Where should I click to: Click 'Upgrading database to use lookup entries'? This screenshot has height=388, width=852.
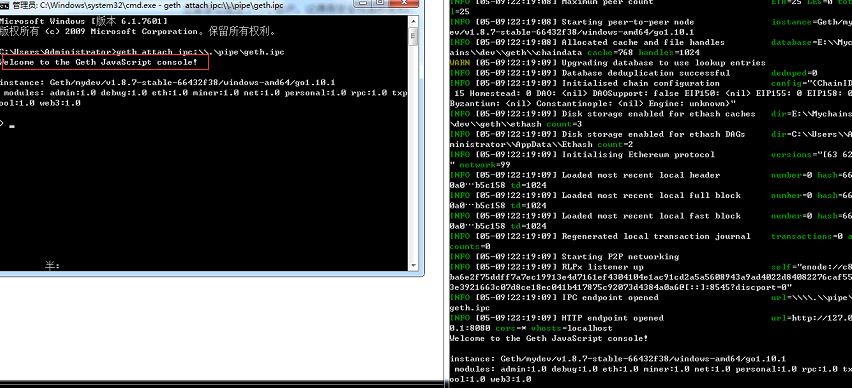point(663,63)
